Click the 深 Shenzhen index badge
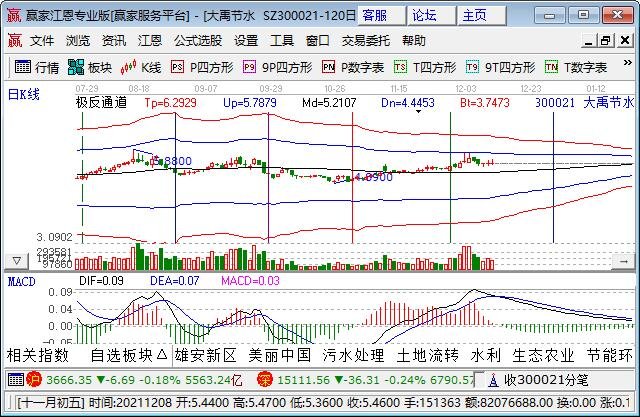 [x=265, y=379]
